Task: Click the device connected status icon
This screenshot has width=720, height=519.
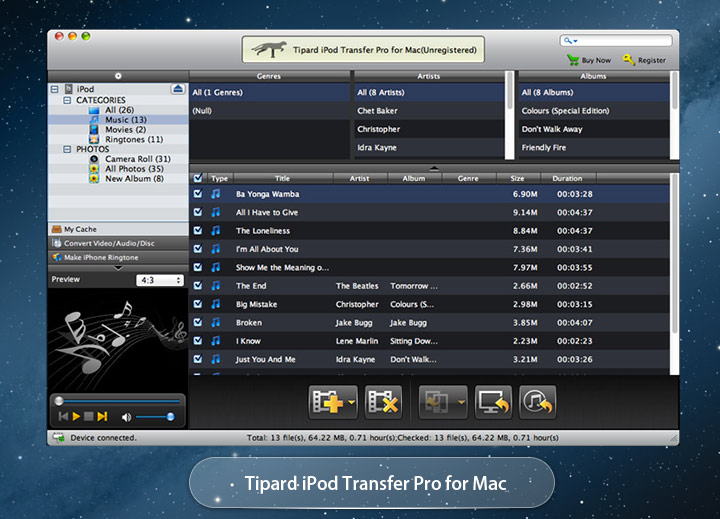Action: [x=58, y=438]
